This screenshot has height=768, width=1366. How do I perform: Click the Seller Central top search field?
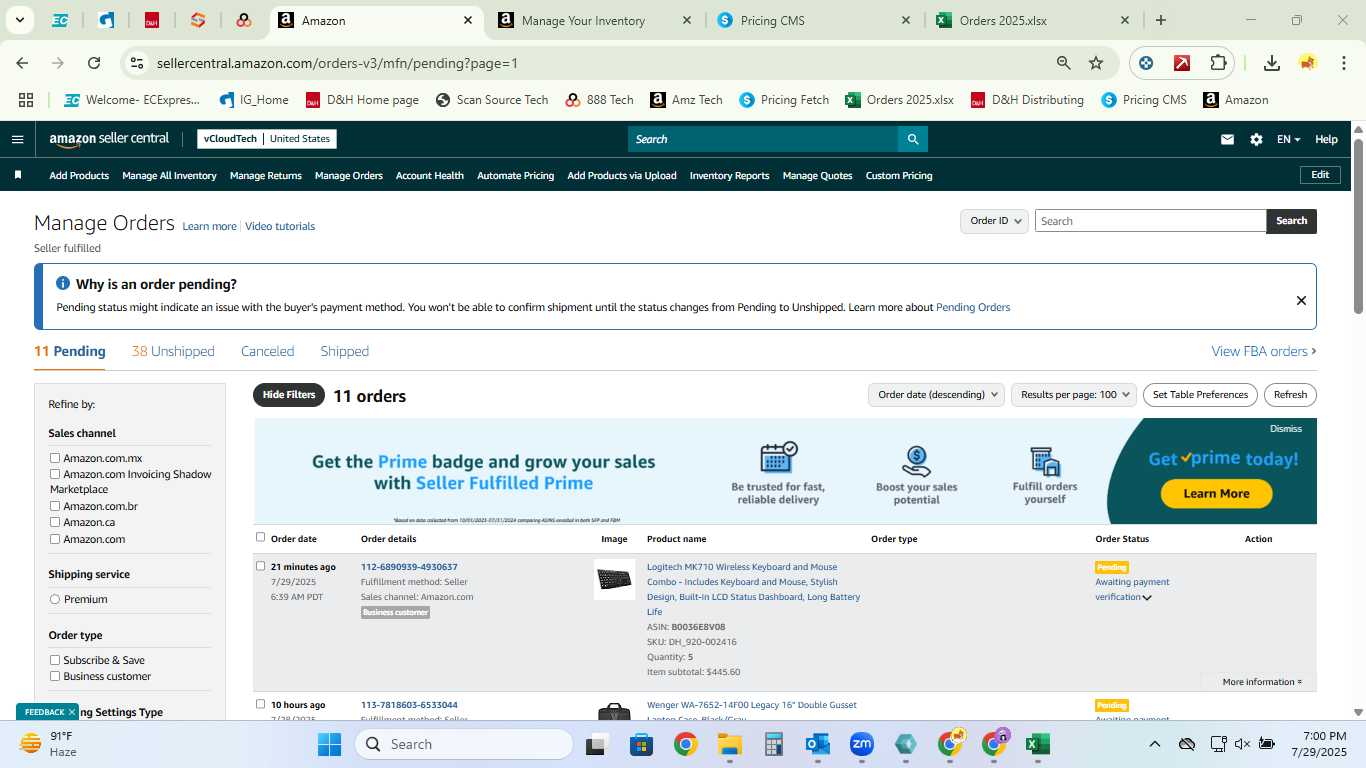click(x=762, y=139)
